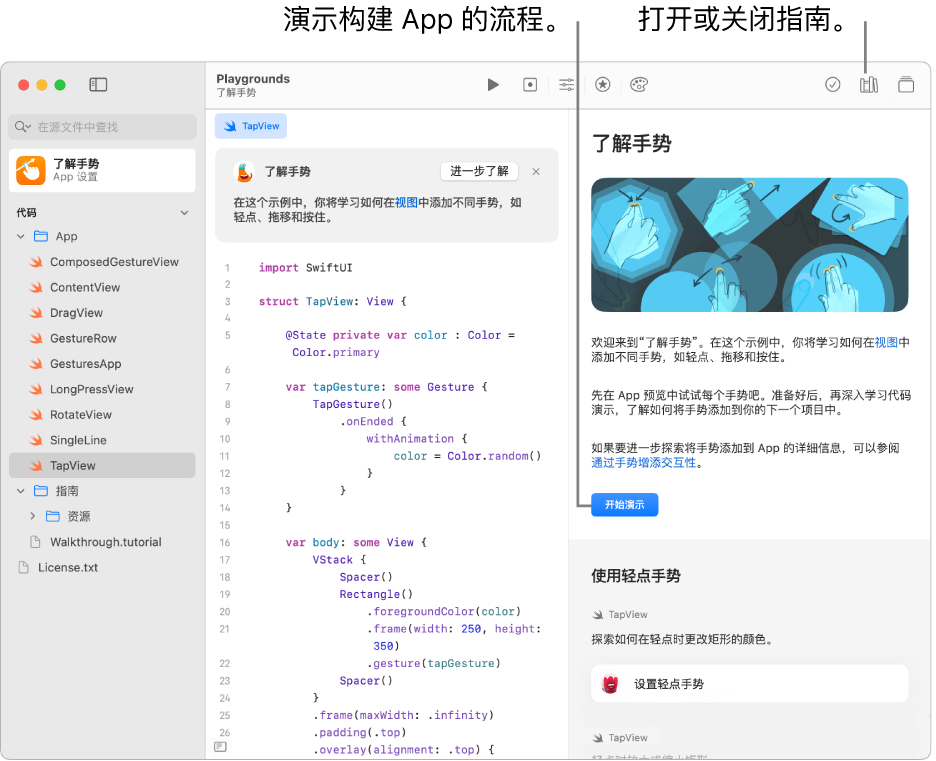
Task: Click the checkmark circle toolbar icon
Action: (x=833, y=85)
